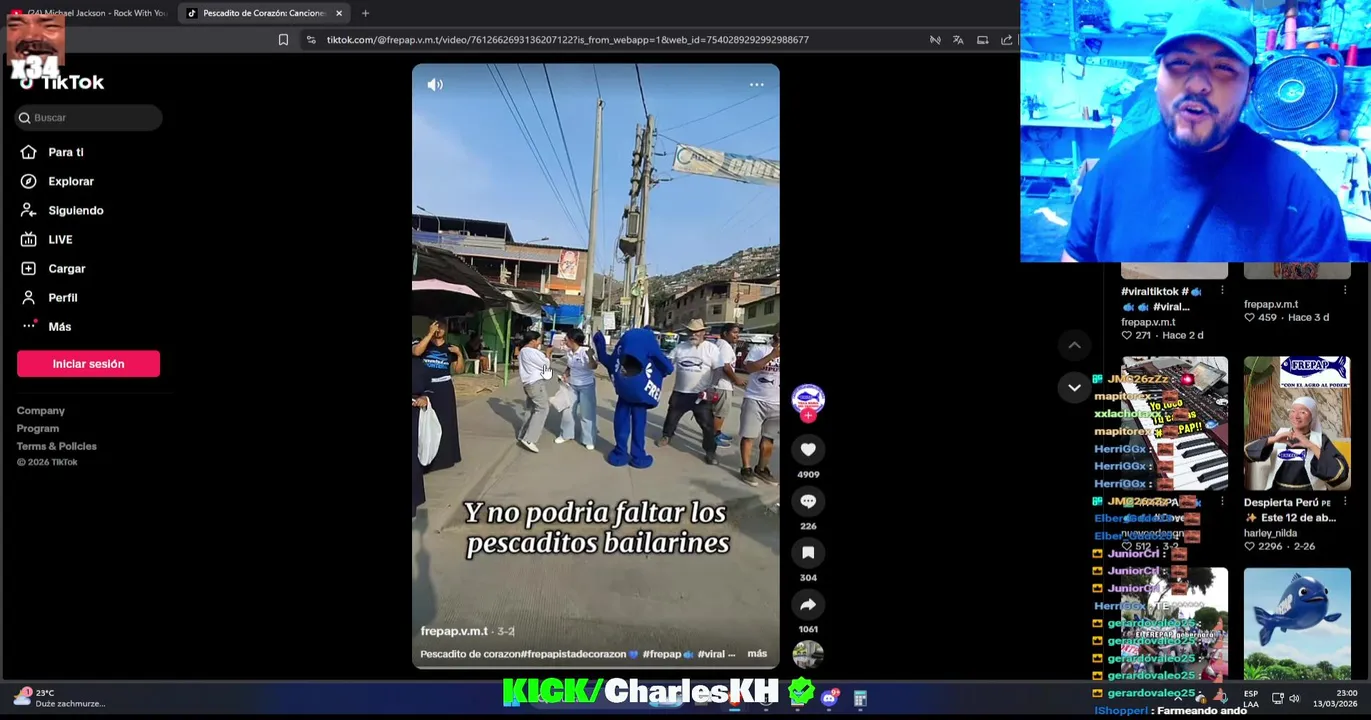The width and height of the screenshot is (1371, 720).
Task: Open options for the frepap.v.m.t 459 likes card
Action: pyautogui.click(x=1345, y=290)
